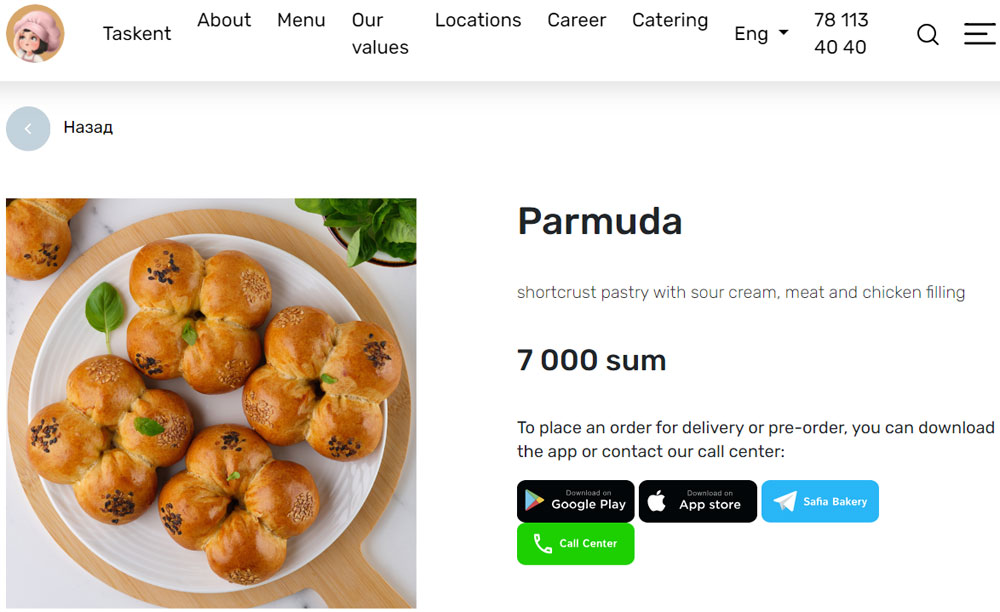The image size is (1000, 612).
Task: Click the Safia chef girl logo
Action: click(x=35, y=34)
